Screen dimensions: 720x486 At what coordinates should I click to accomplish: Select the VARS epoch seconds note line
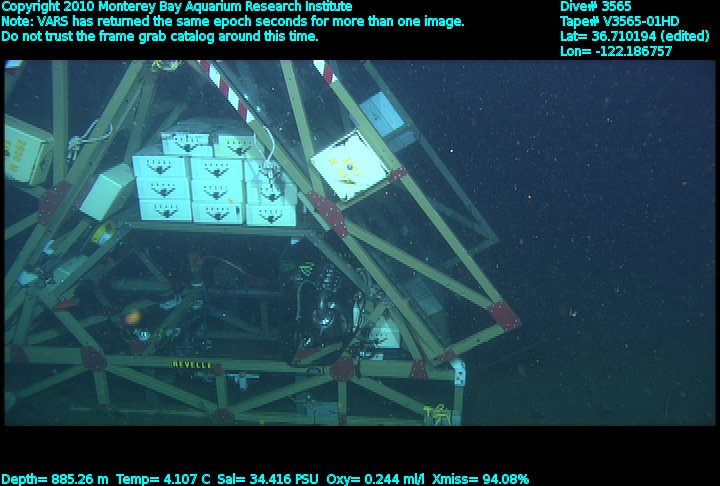pos(233,22)
